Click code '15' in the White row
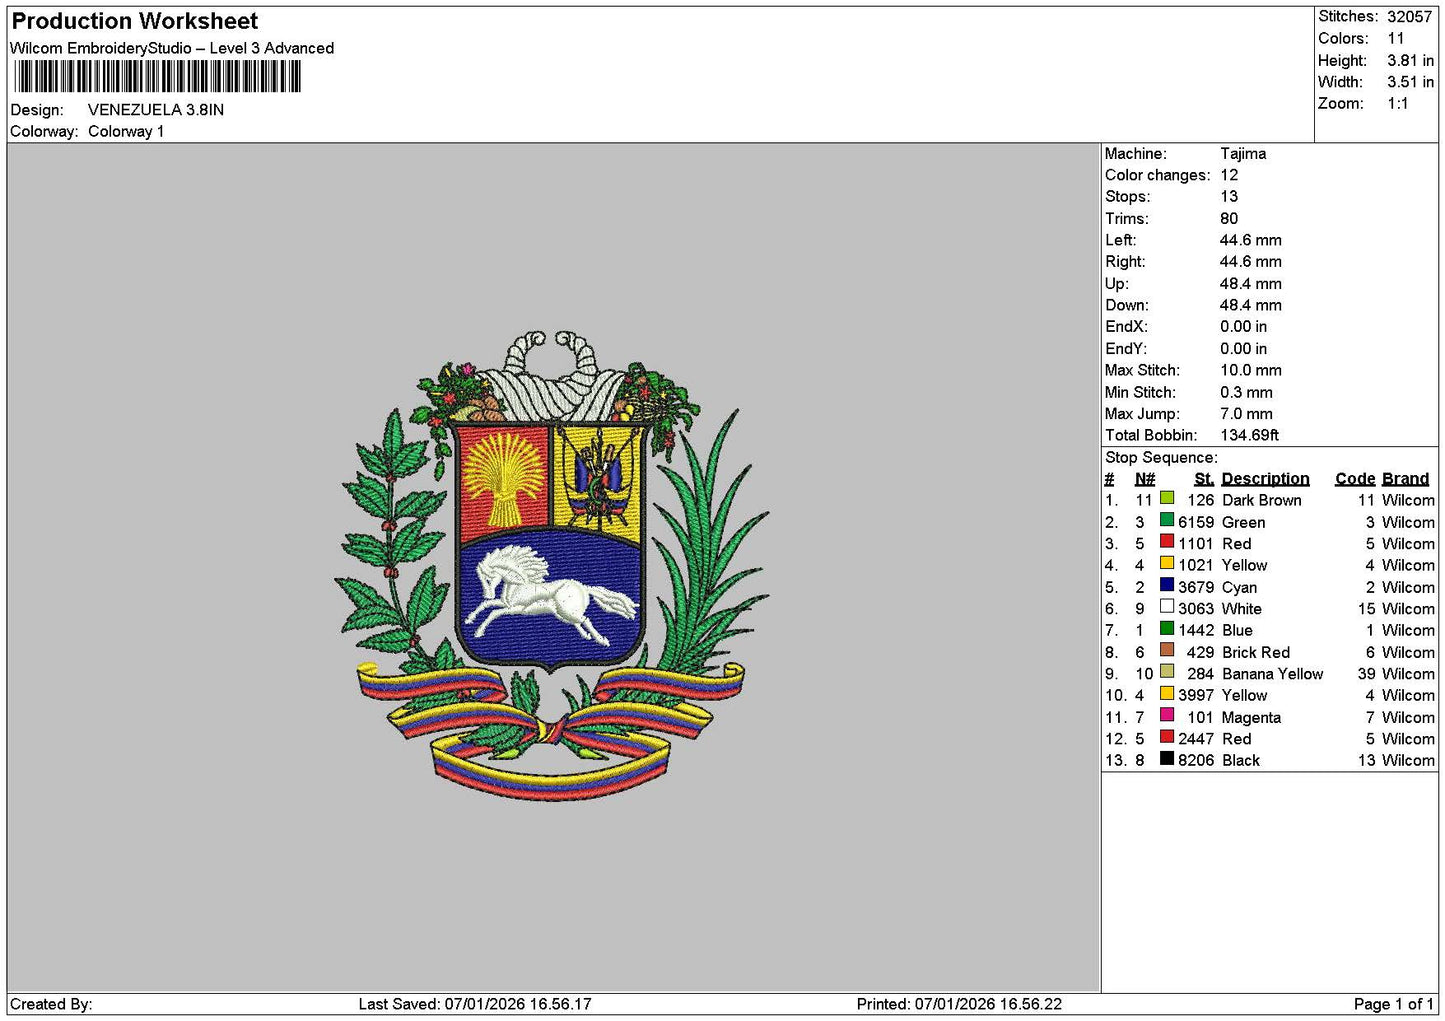 (1367, 609)
